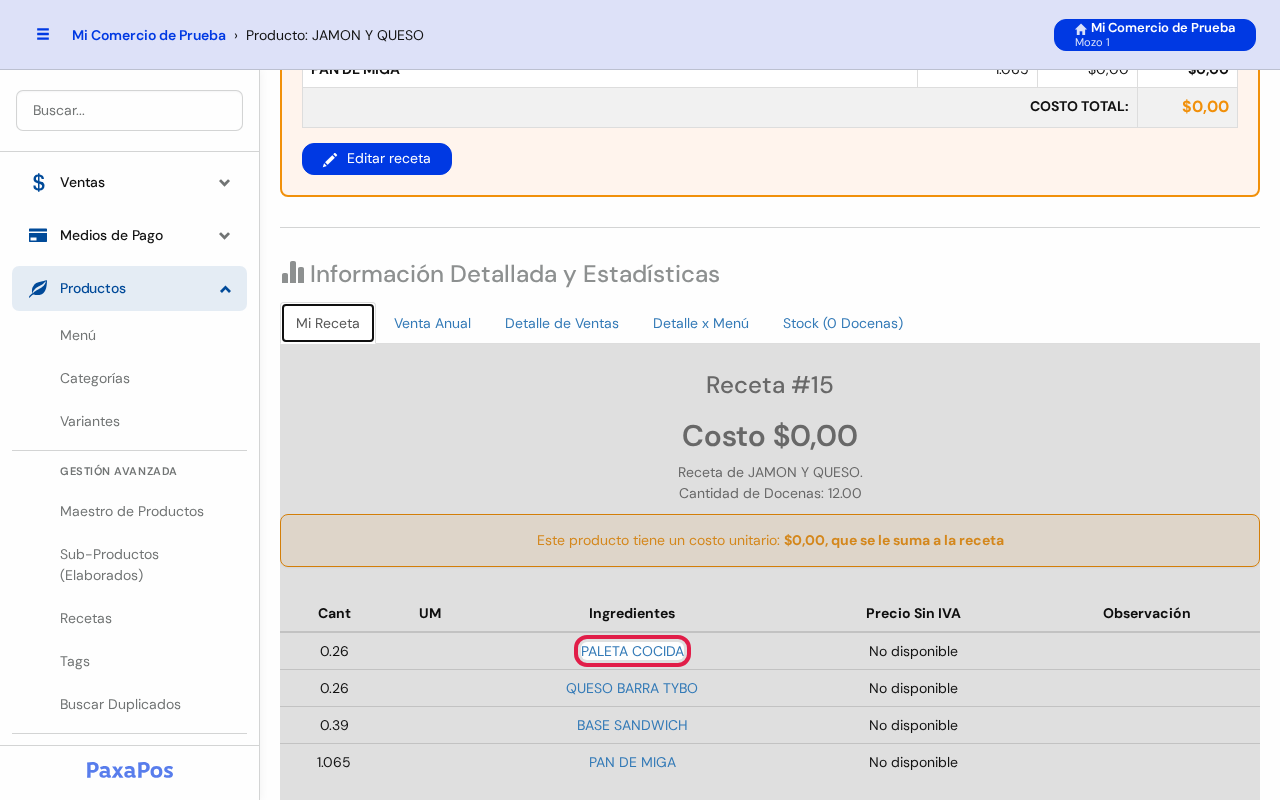
Task: Click the 0.39 quantity cell
Action: tap(334, 725)
